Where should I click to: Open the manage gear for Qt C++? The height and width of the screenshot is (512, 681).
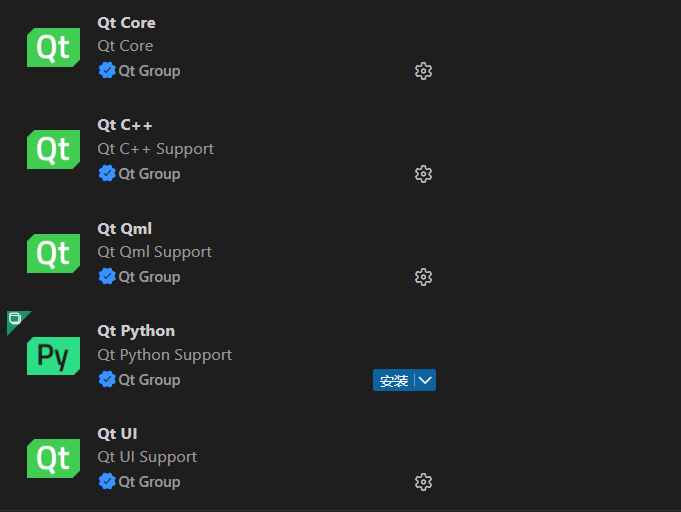(423, 174)
